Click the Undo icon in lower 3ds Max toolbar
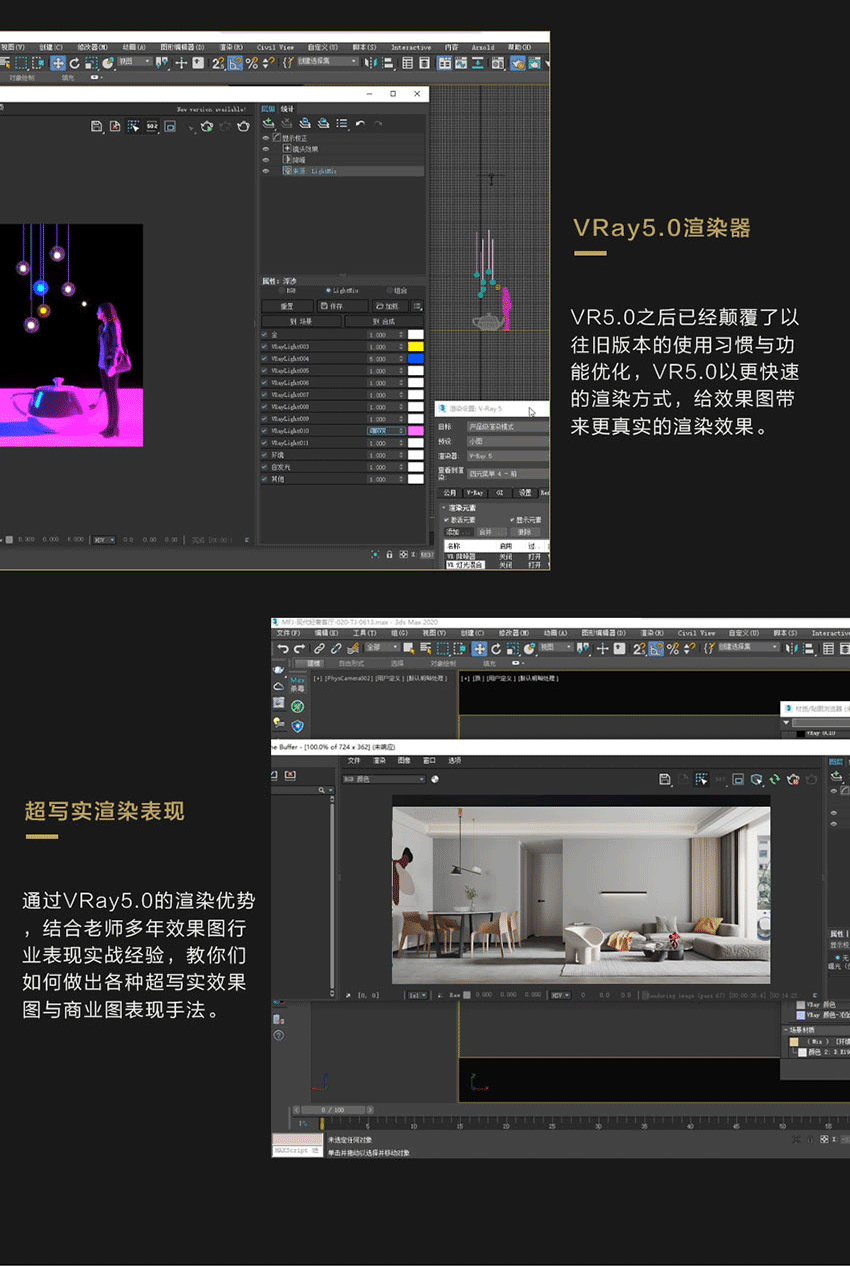The image size is (850, 1266). click(x=283, y=649)
